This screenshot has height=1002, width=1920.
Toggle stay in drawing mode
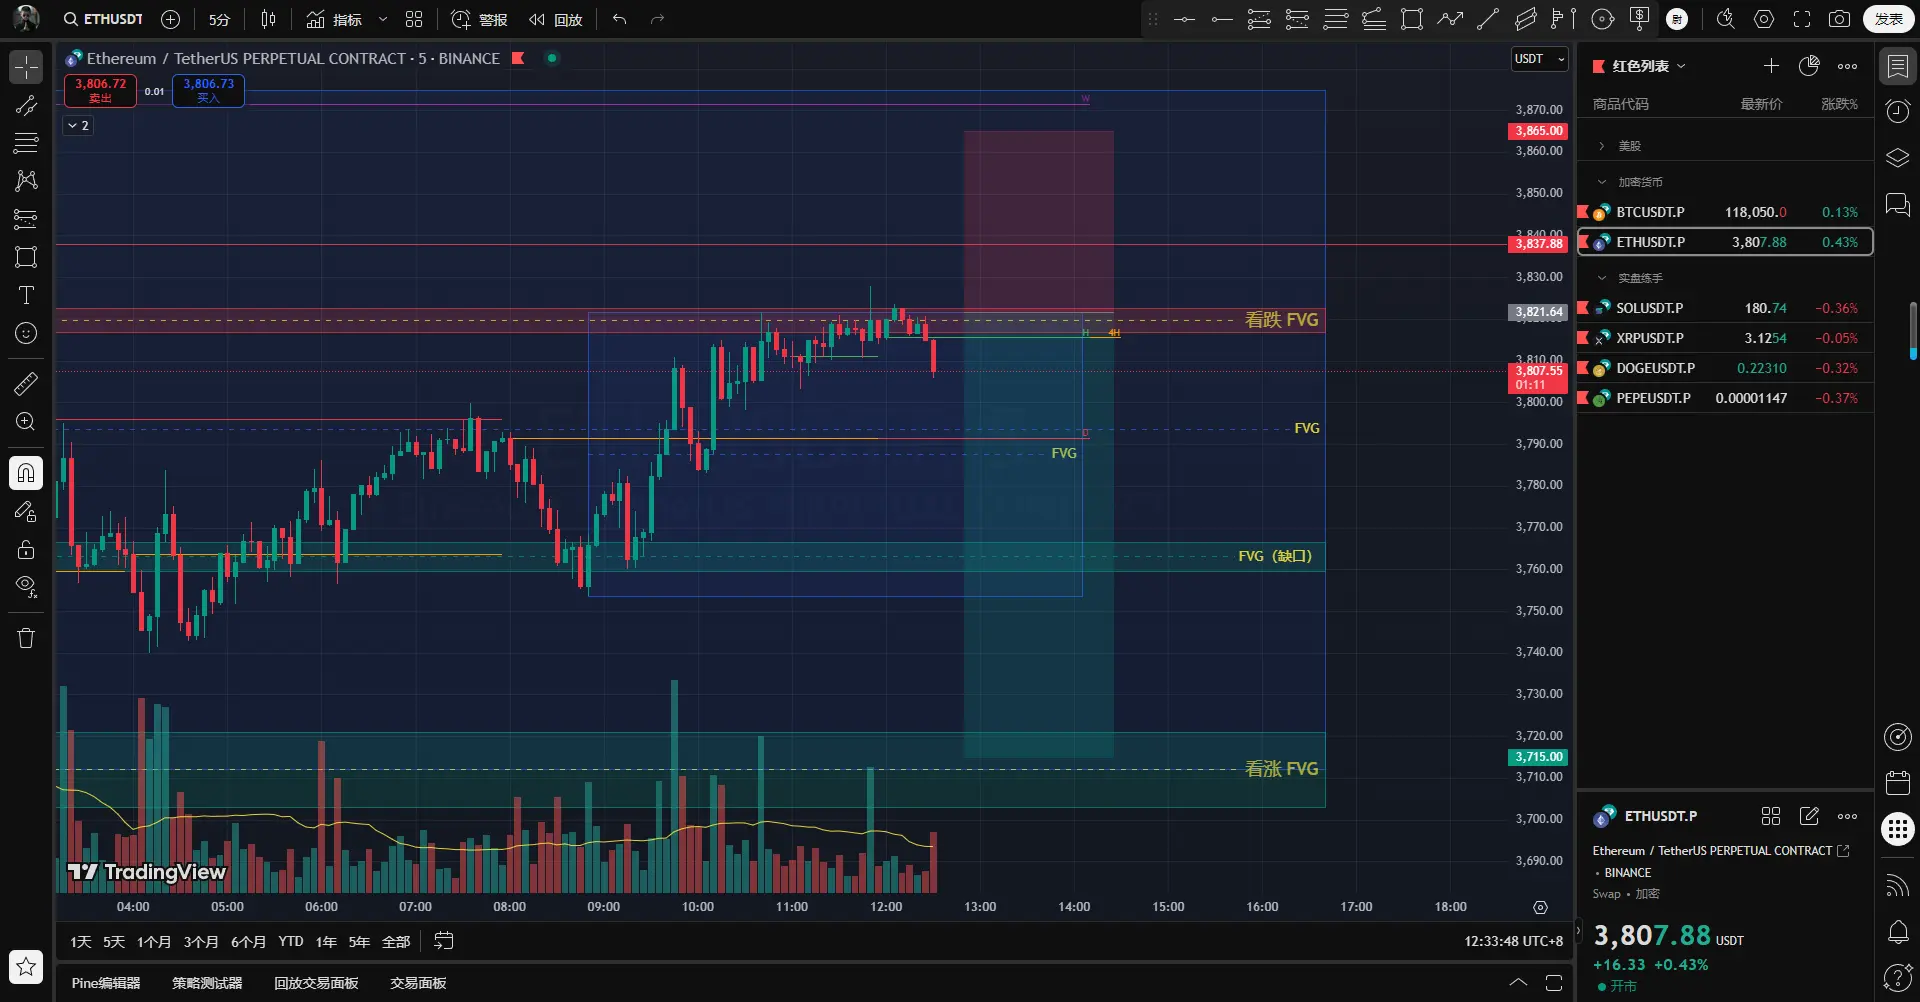pyautogui.click(x=26, y=511)
